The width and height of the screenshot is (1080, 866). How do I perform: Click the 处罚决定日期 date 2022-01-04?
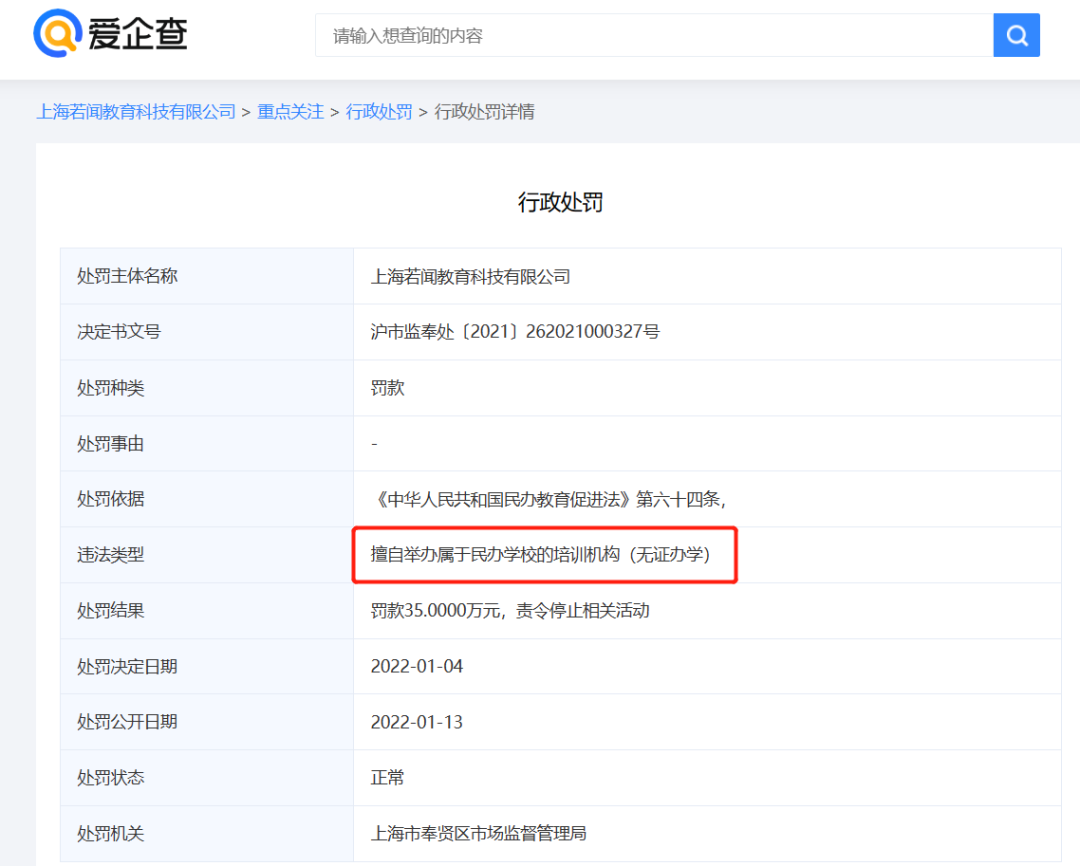pyautogui.click(x=414, y=666)
